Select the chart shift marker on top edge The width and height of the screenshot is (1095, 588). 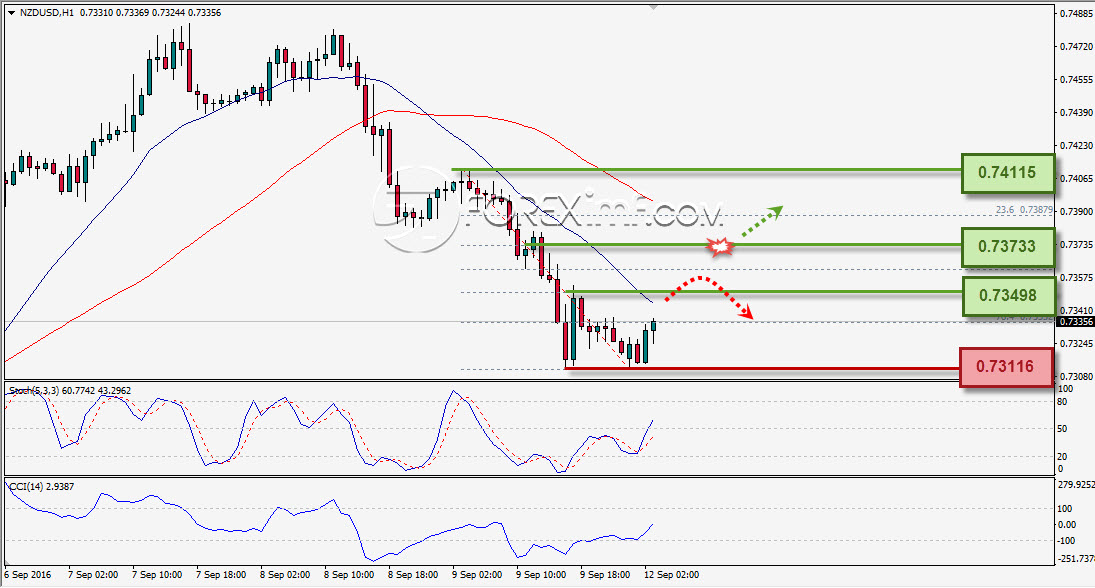(653, 7)
